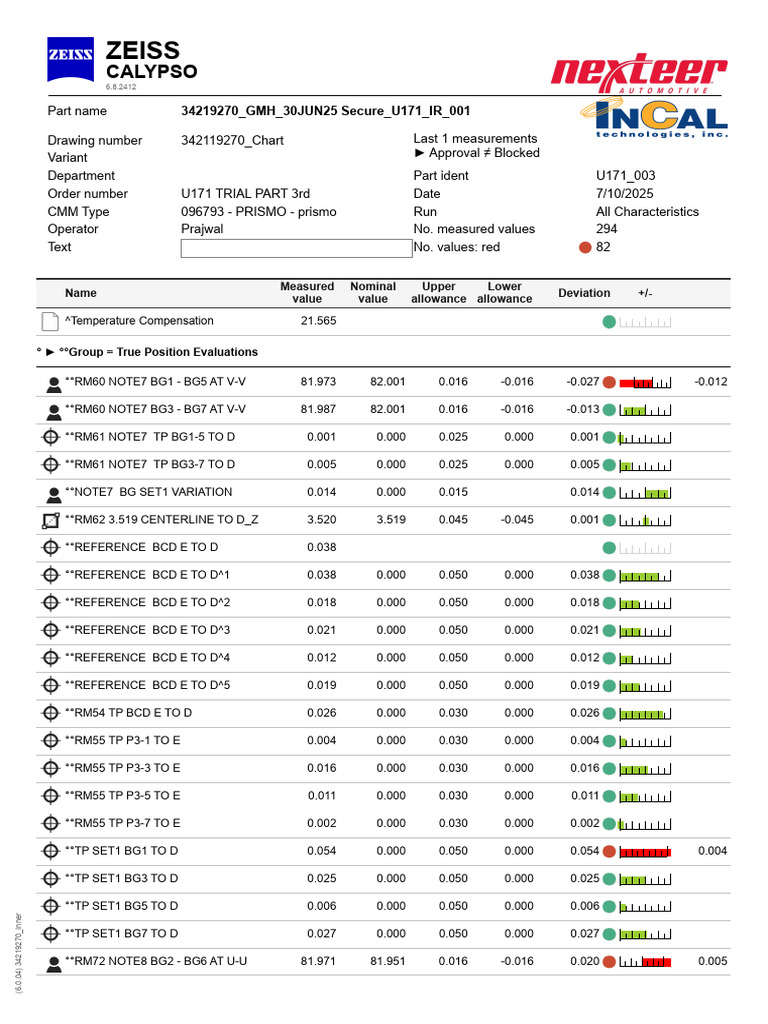Click the InCal technologies logo
This screenshot has width=768, height=1024.
[x=654, y=118]
